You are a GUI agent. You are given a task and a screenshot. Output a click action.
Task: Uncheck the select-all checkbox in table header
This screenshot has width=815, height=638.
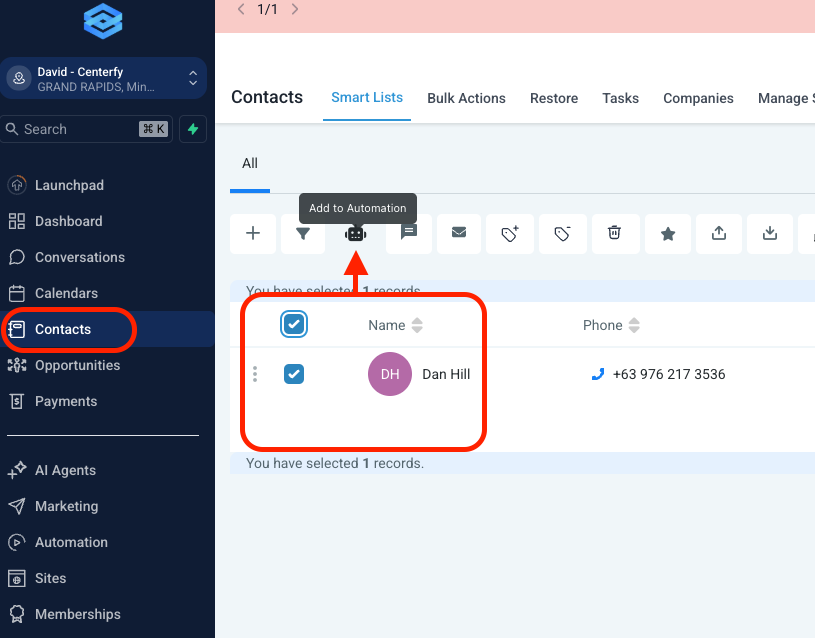[294, 324]
